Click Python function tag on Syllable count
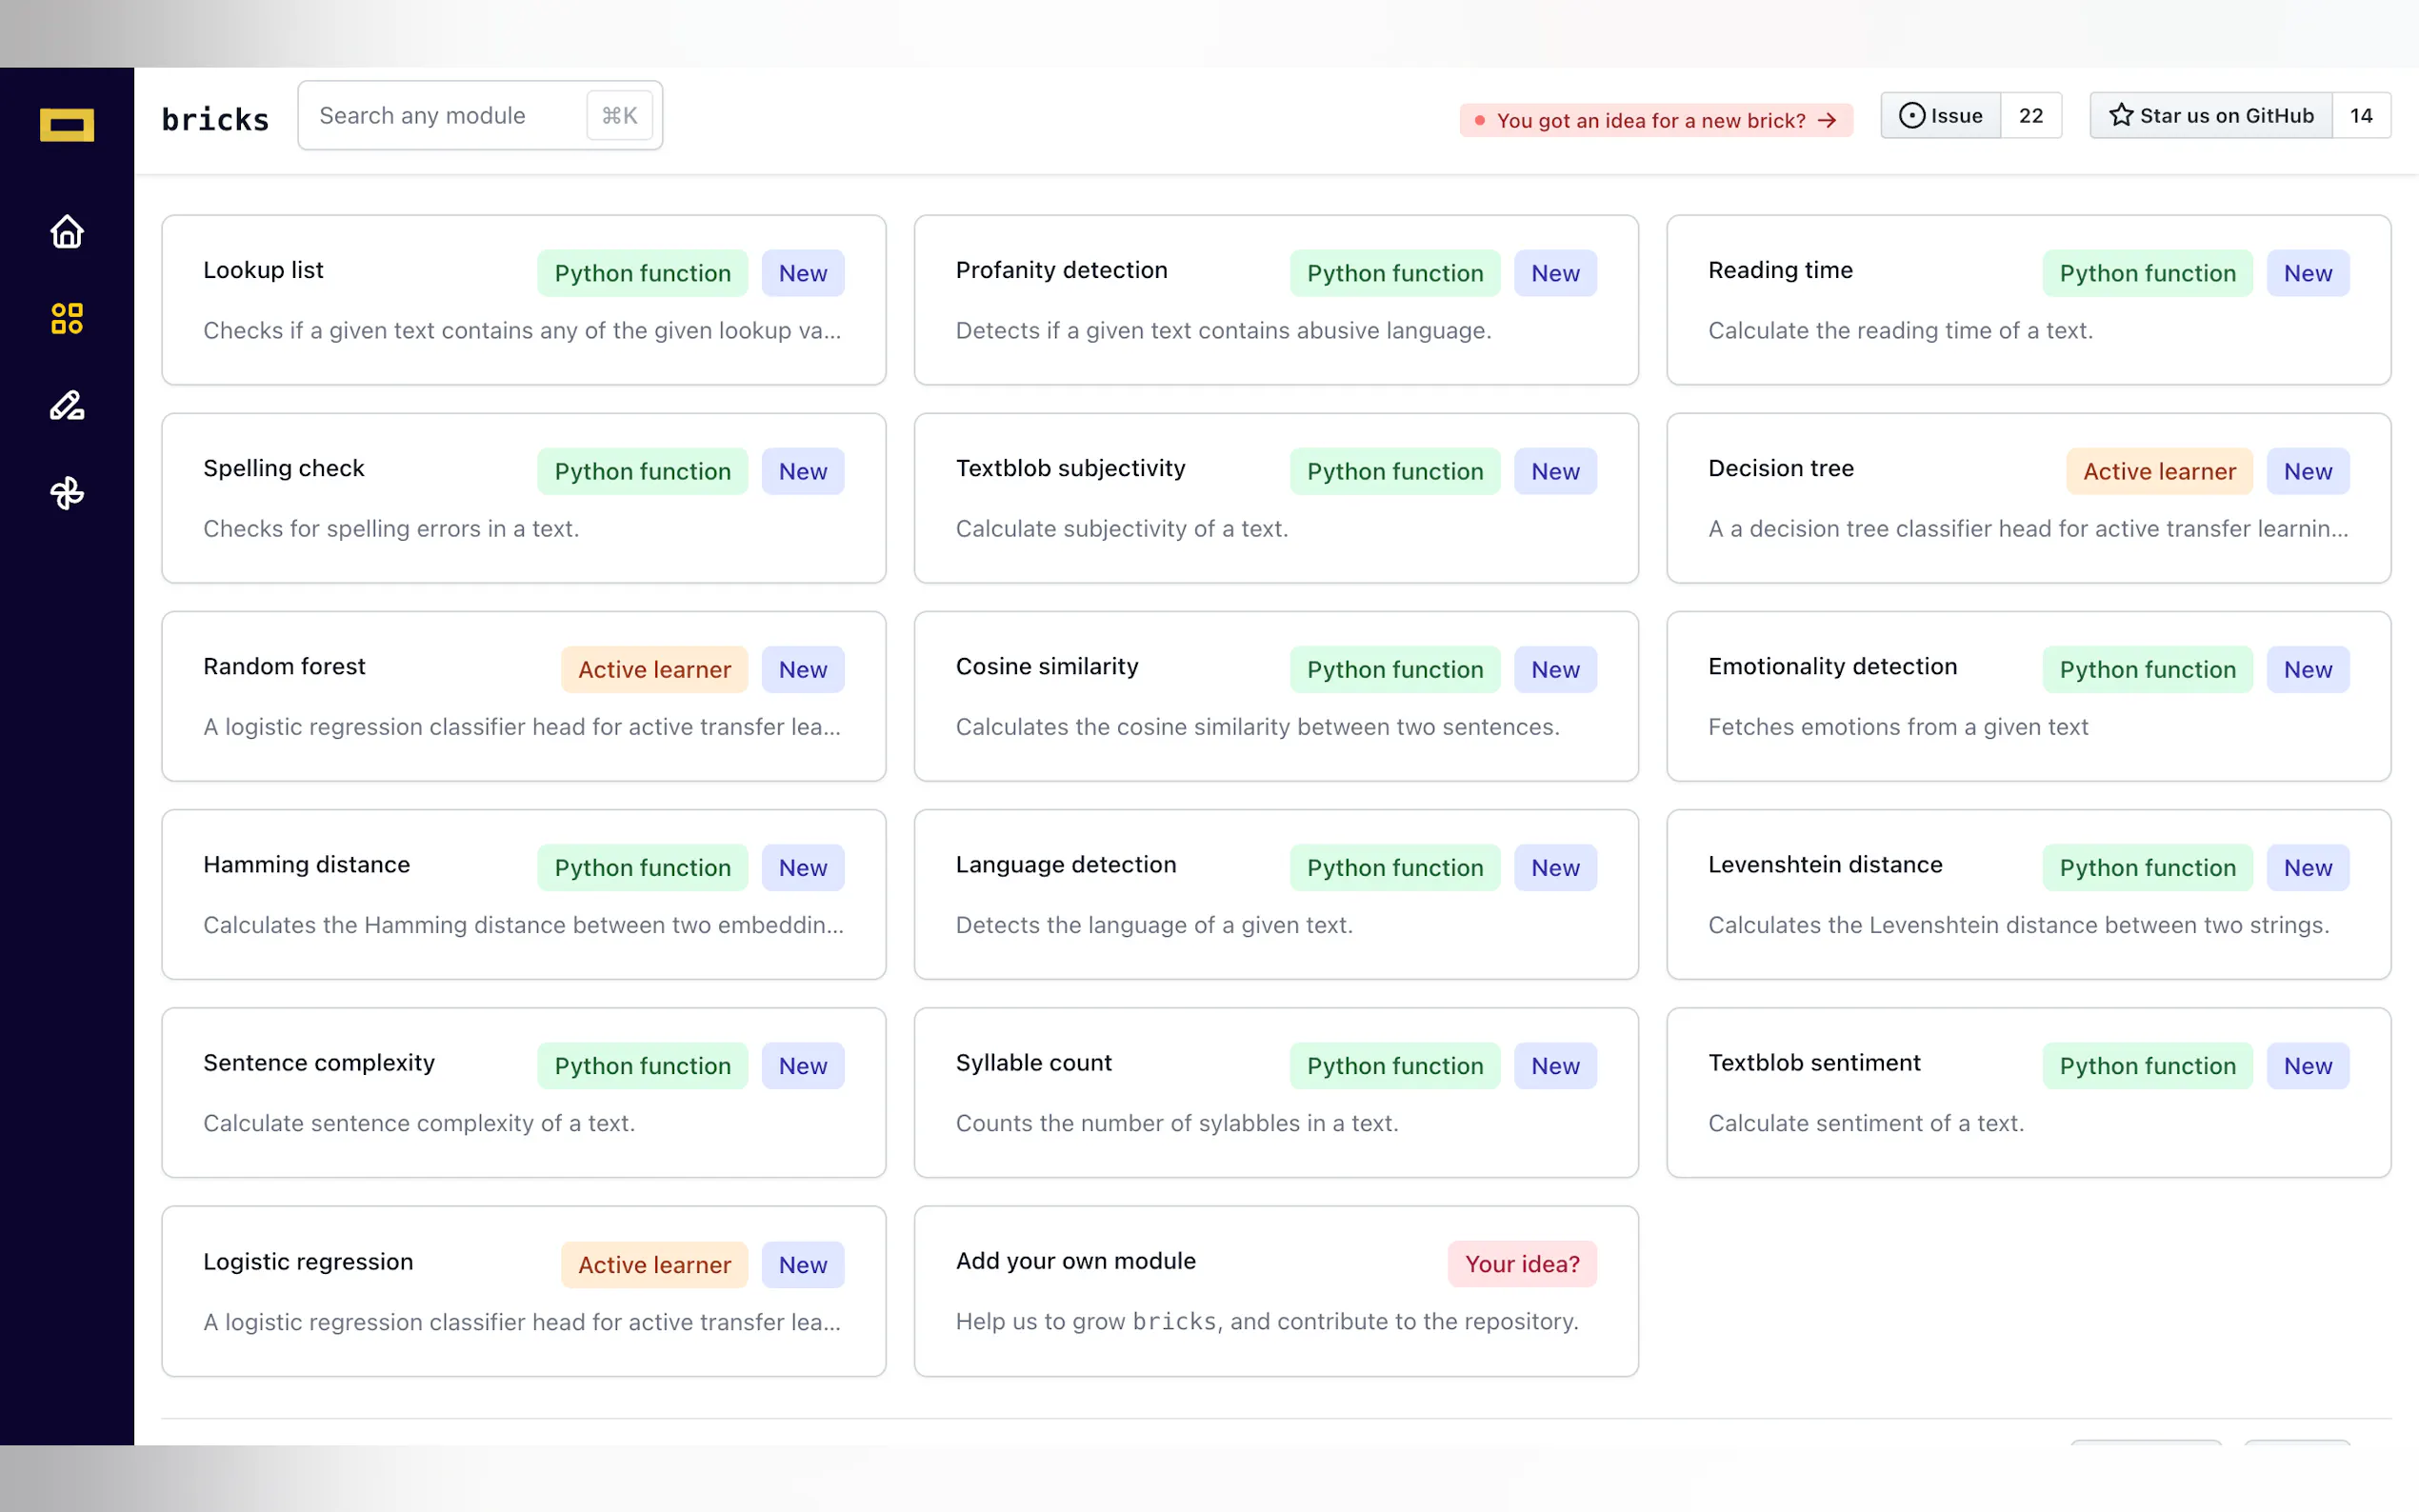This screenshot has height=1512, width=2419. coord(1394,1066)
